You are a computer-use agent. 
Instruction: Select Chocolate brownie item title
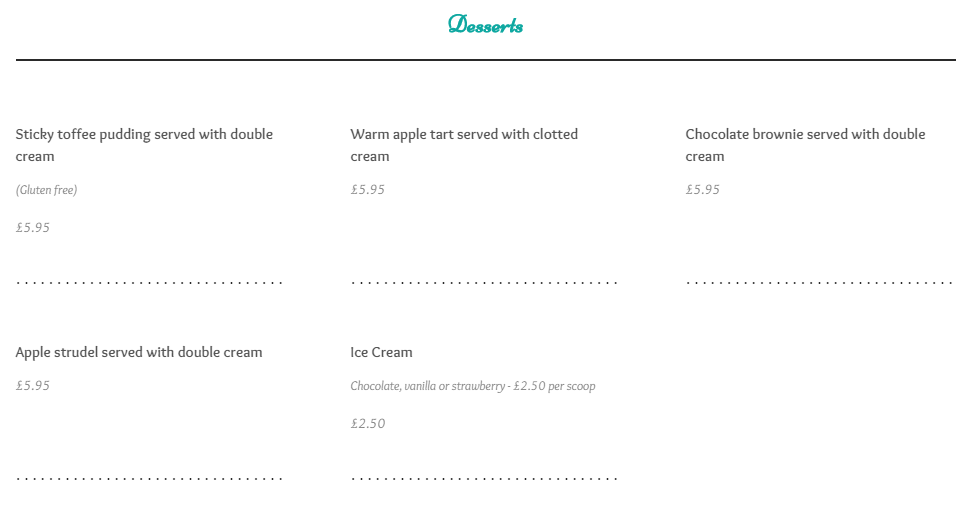(x=805, y=145)
